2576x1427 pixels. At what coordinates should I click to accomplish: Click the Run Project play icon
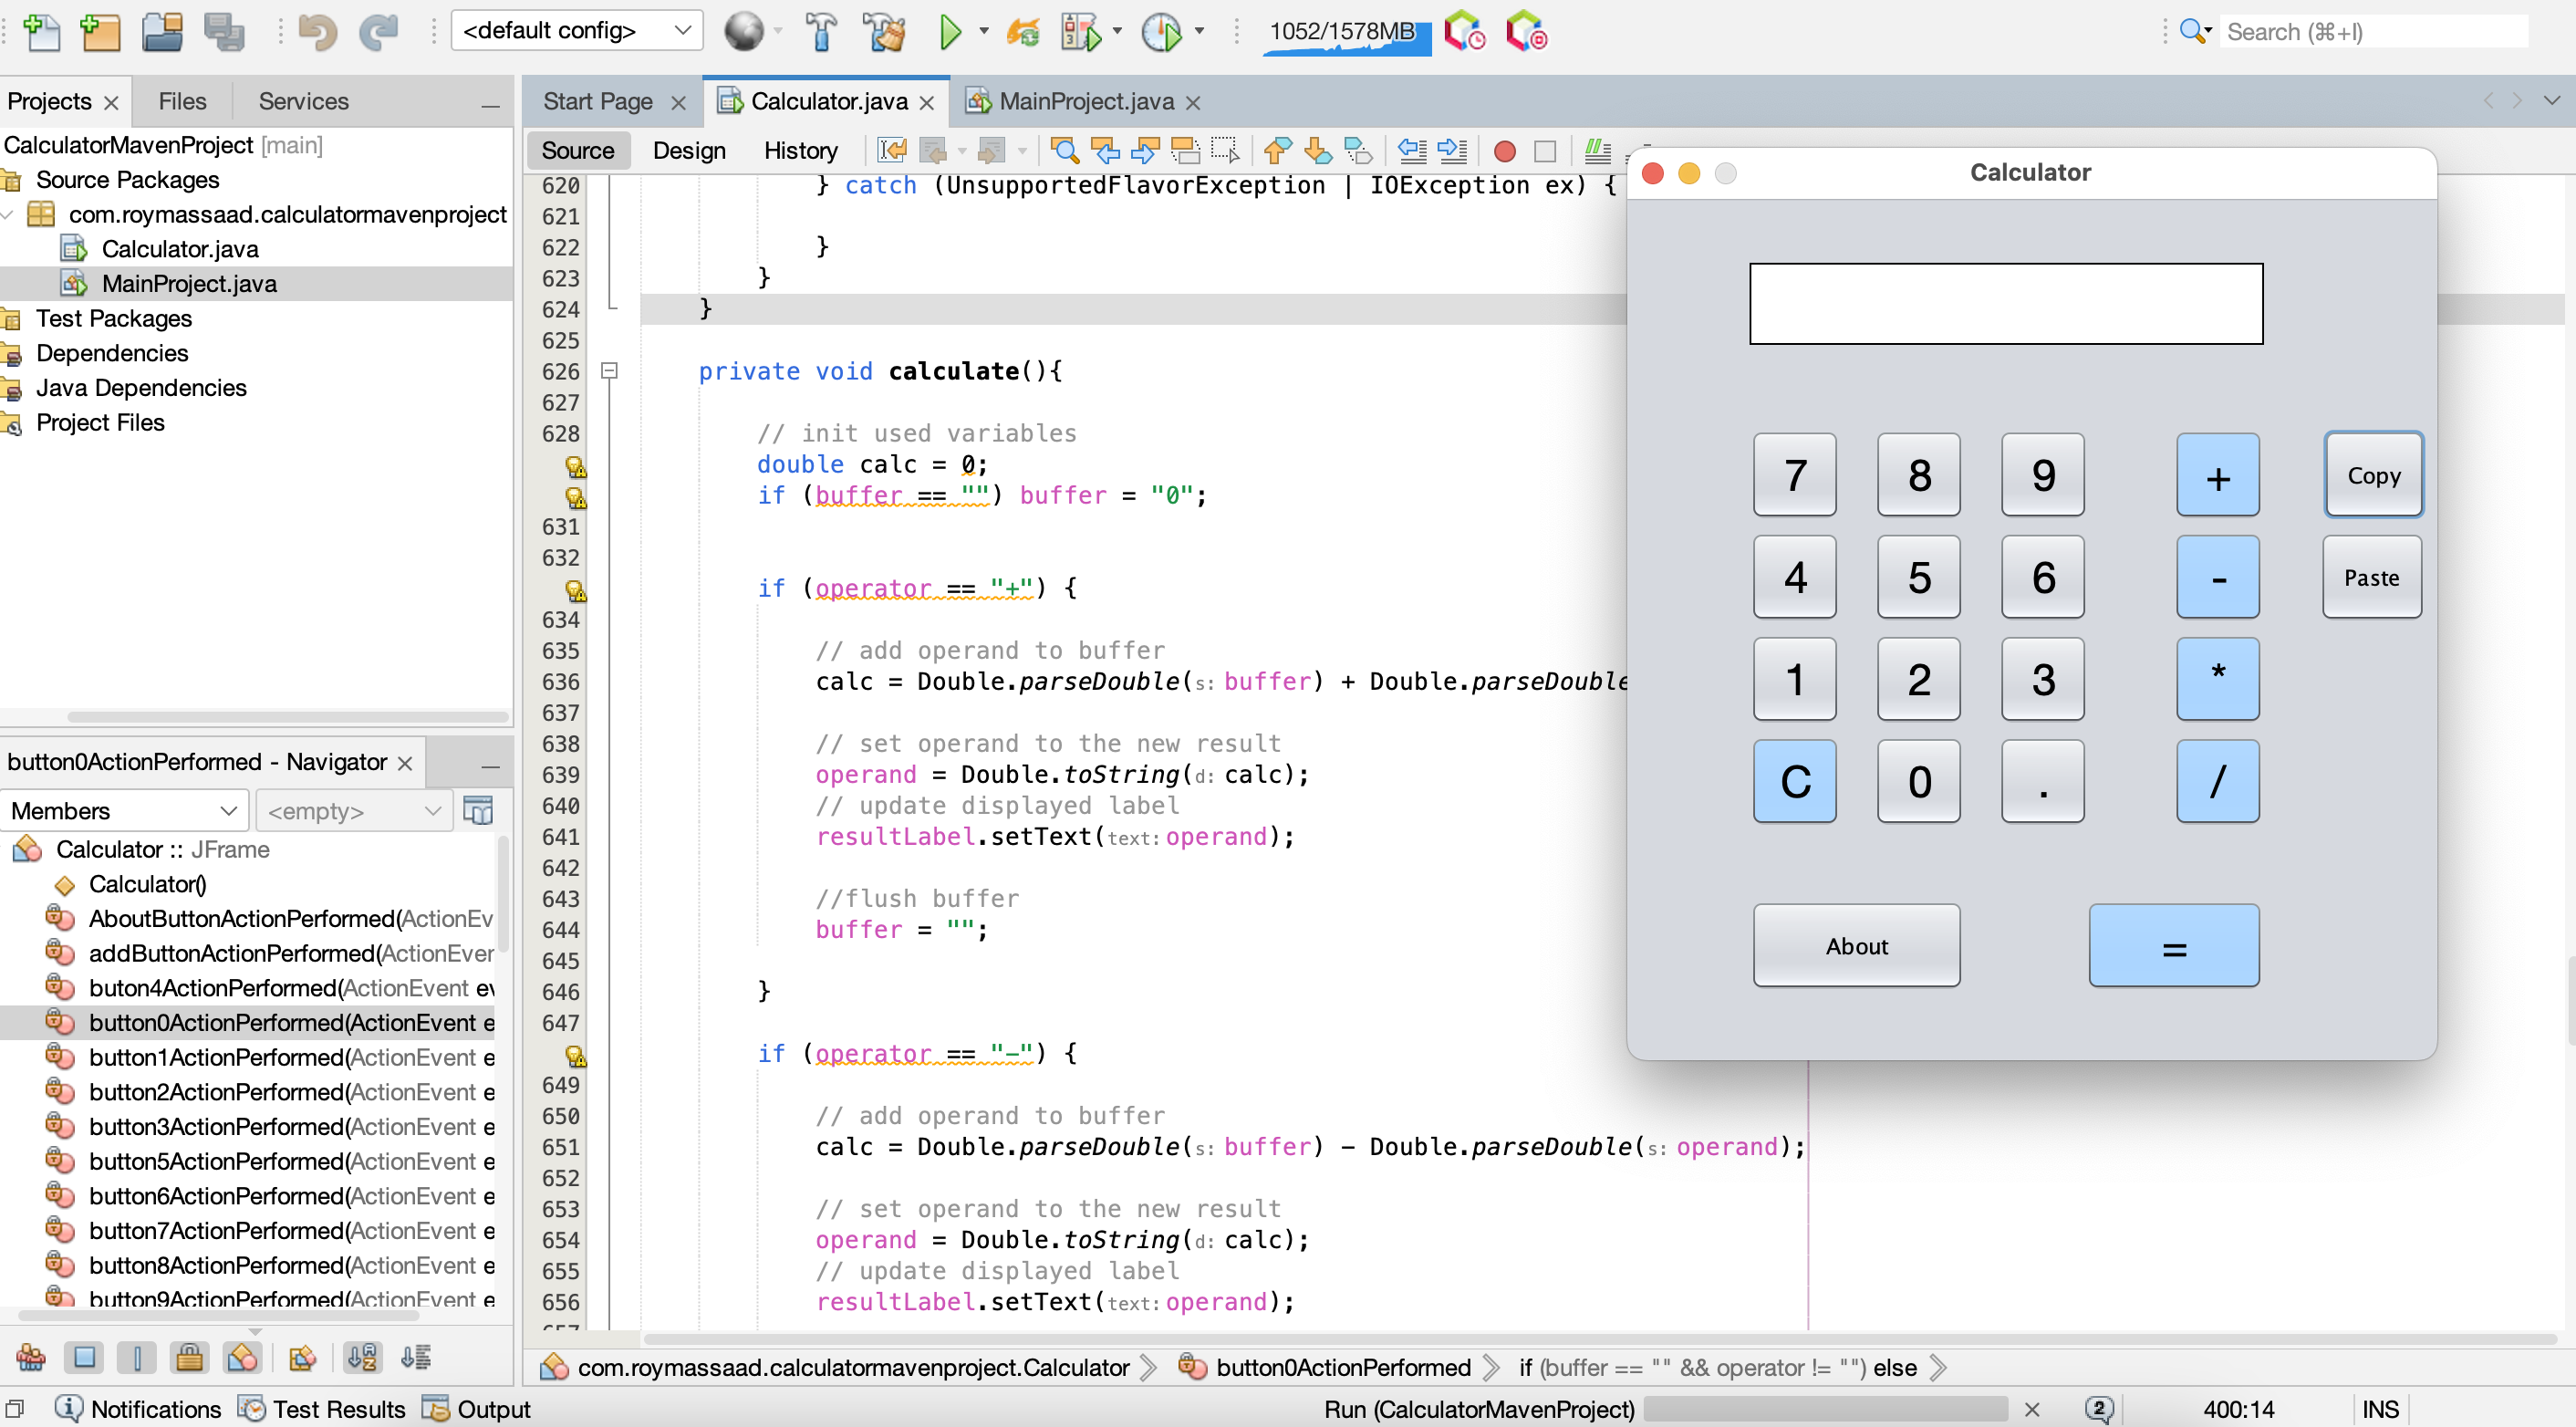tap(949, 32)
